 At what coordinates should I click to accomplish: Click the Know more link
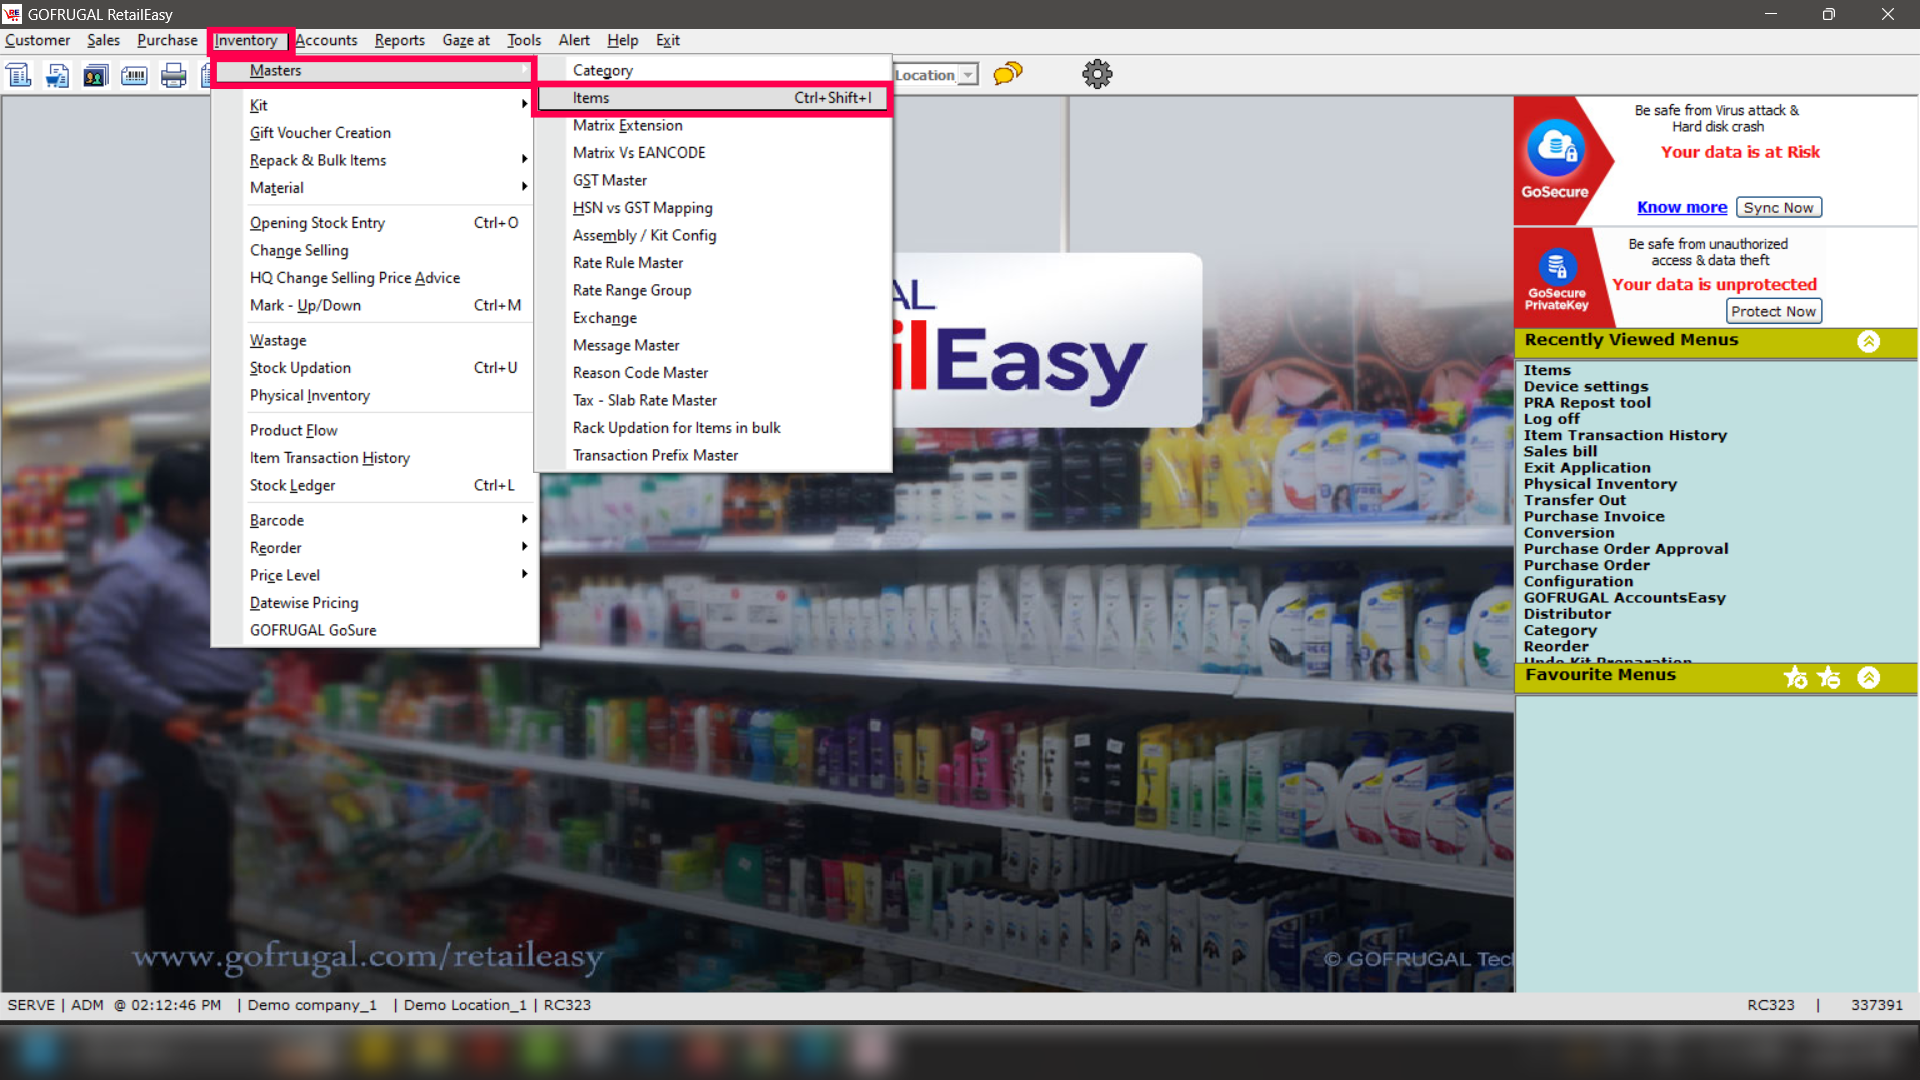1681,207
